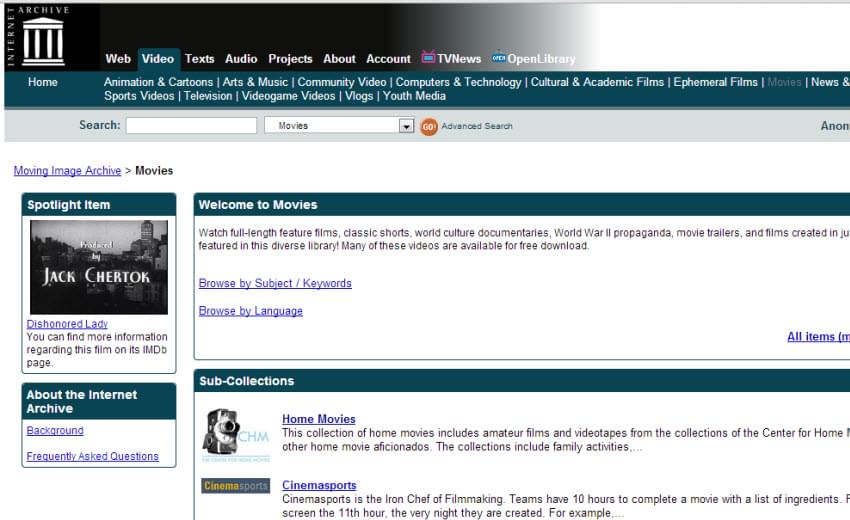The height and width of the screenshot is (520, 850).
Task: Click the All items link
Action: click(x=818, y=337)
